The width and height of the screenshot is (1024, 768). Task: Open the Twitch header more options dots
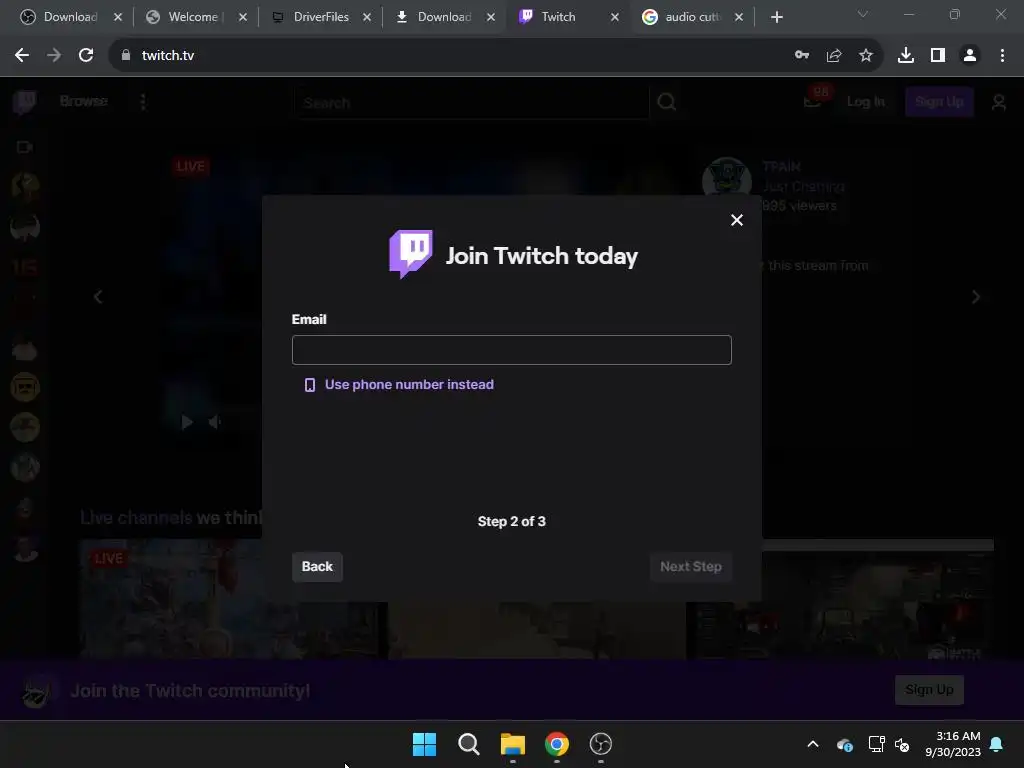pos(143,101)
